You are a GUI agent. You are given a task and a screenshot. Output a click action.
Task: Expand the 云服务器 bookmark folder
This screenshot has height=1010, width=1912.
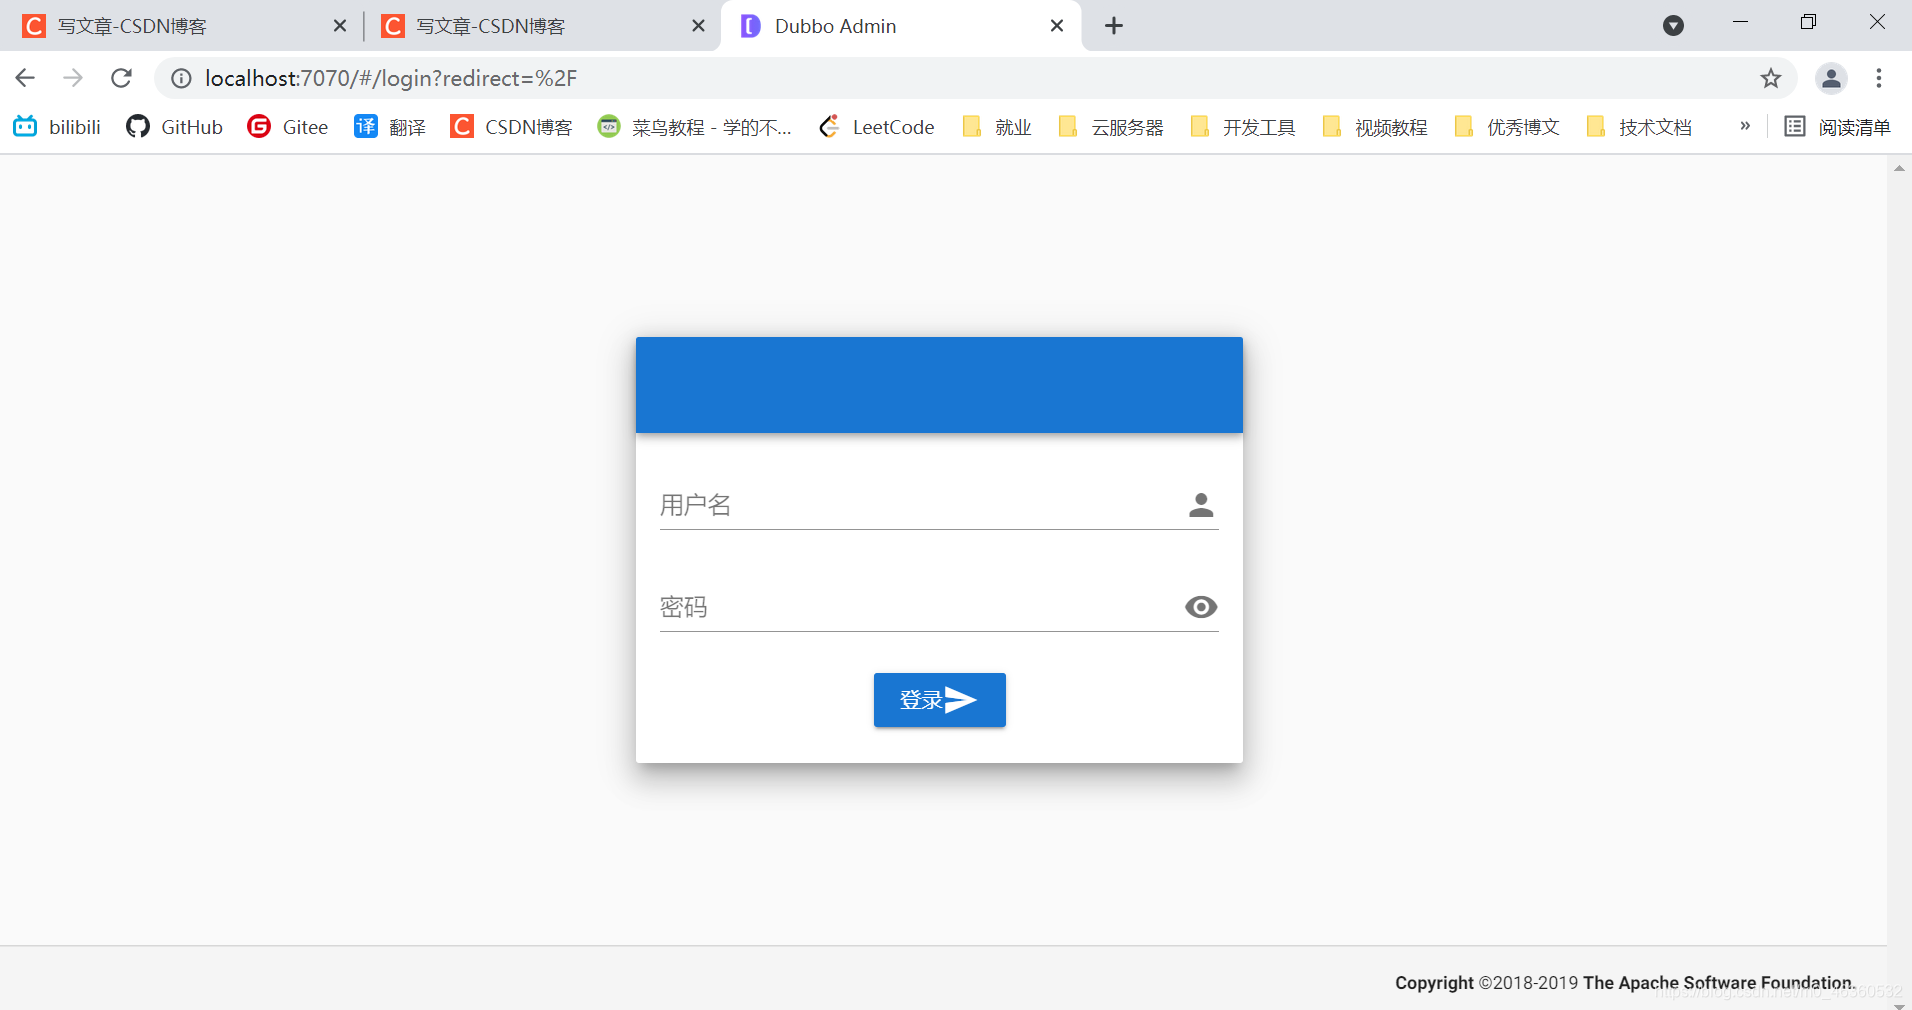coord(1111,127)
